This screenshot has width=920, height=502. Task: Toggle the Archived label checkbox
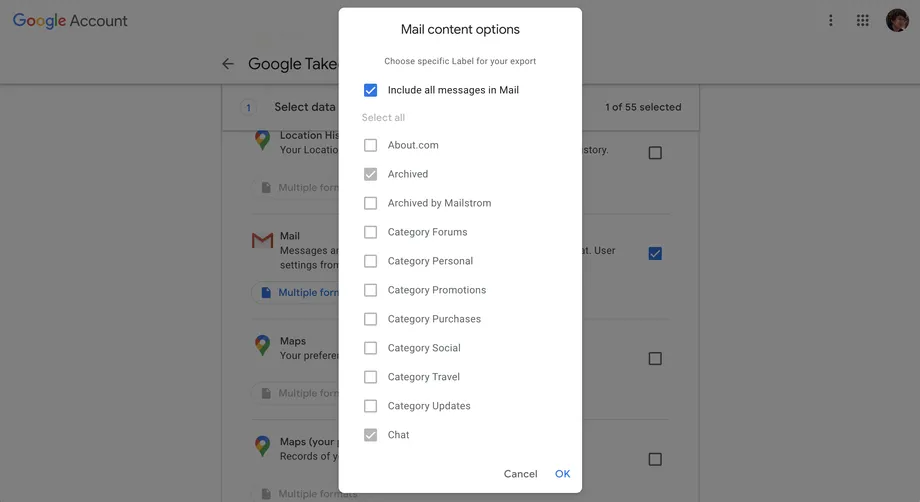pos(370,174)
